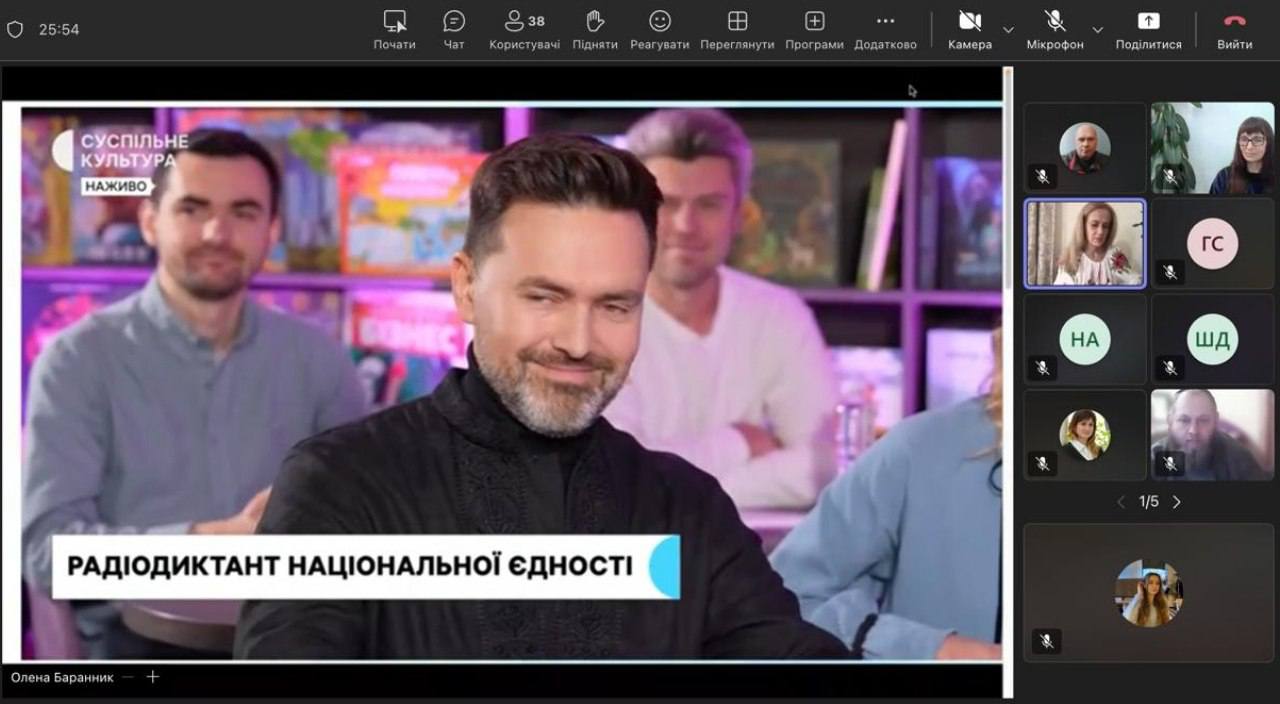
Task: Expand the microphone options dropdown arrow
Action: coord(1097,30)
